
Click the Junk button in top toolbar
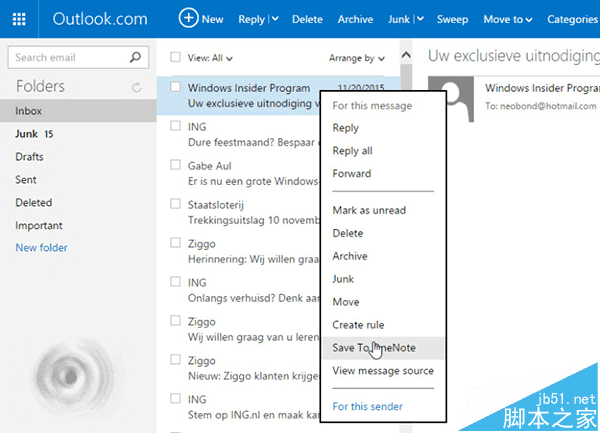click(x=399, y=20)
